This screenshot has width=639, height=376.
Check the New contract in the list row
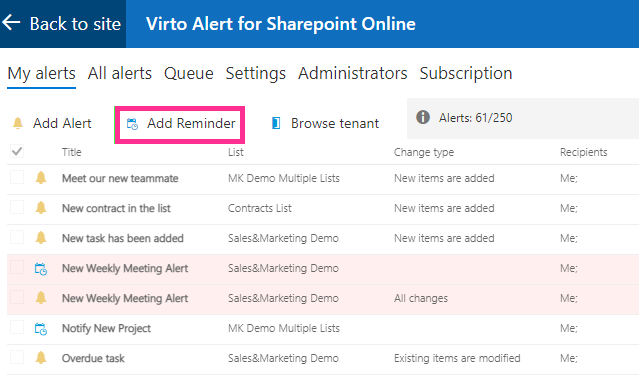pos(17,207)
